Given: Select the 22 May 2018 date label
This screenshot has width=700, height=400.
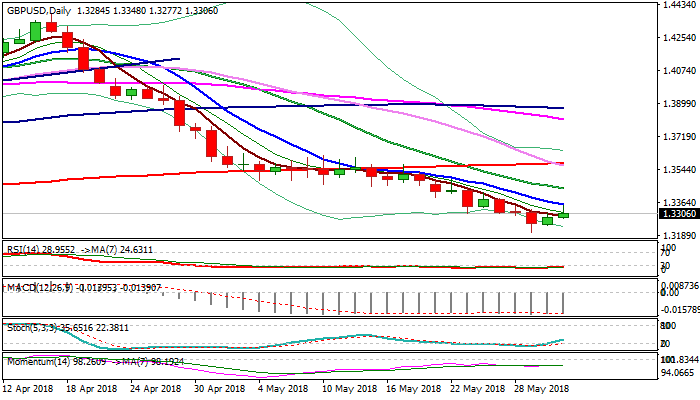Looking at the screenshot, I should 475,388.
